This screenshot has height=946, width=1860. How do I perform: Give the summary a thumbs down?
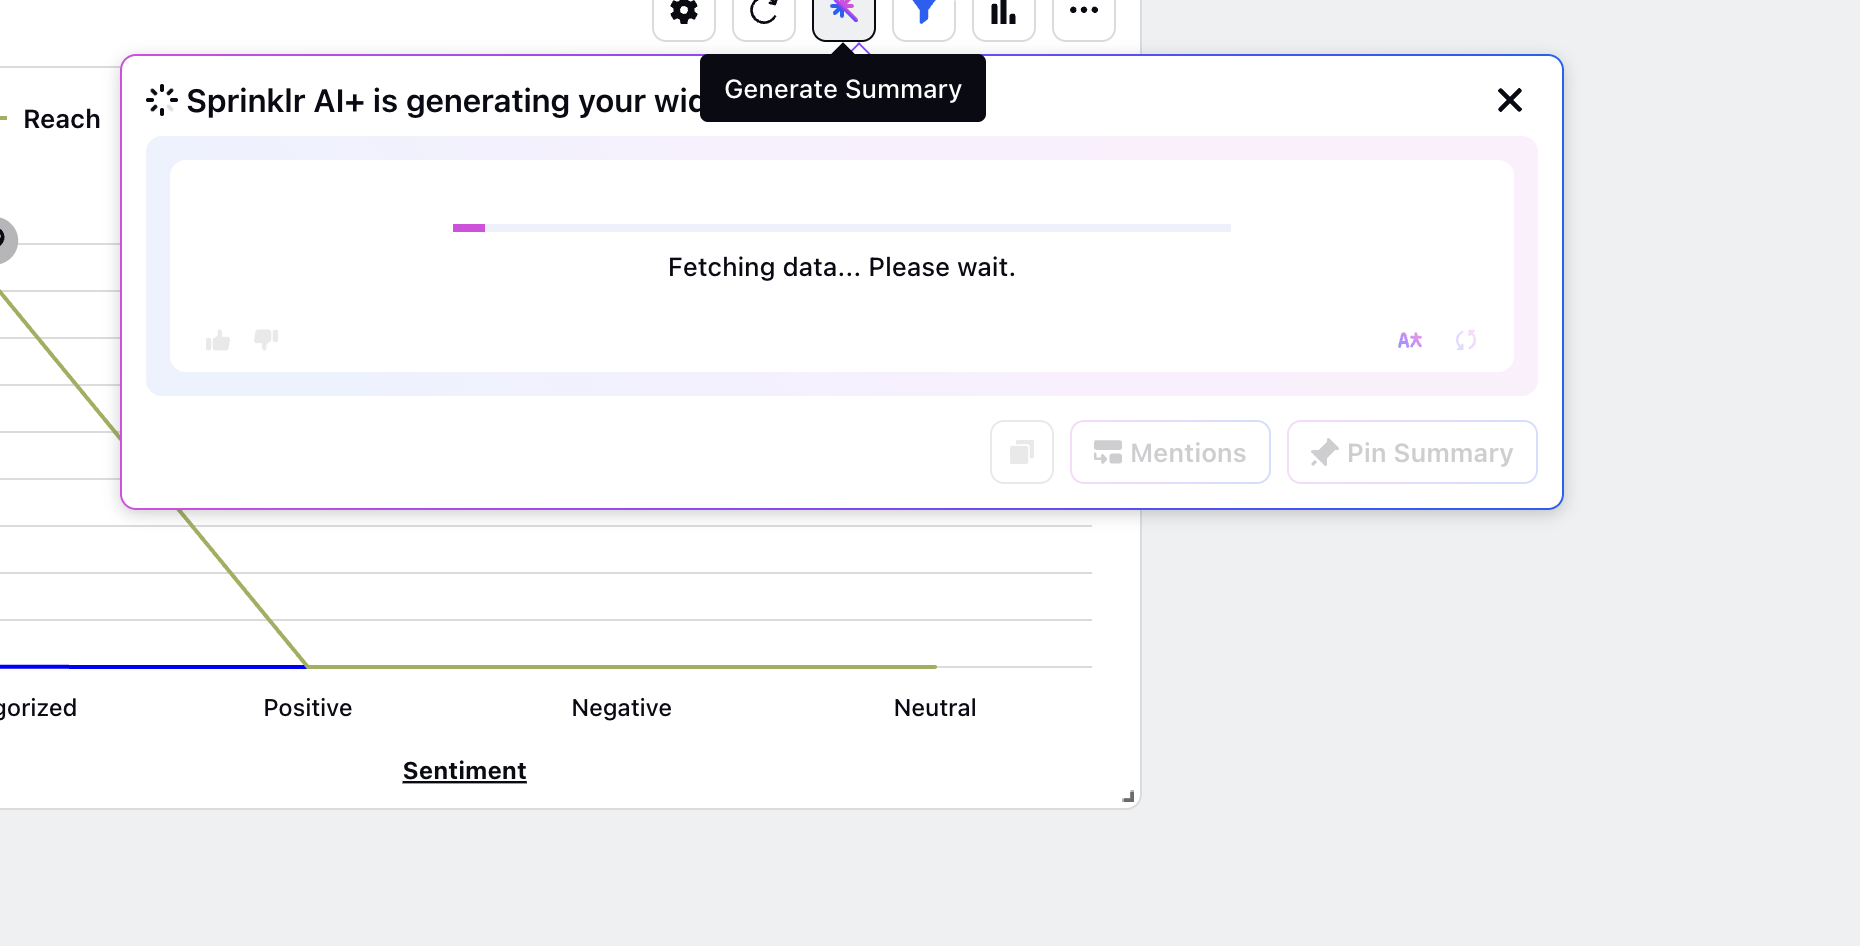266,340
